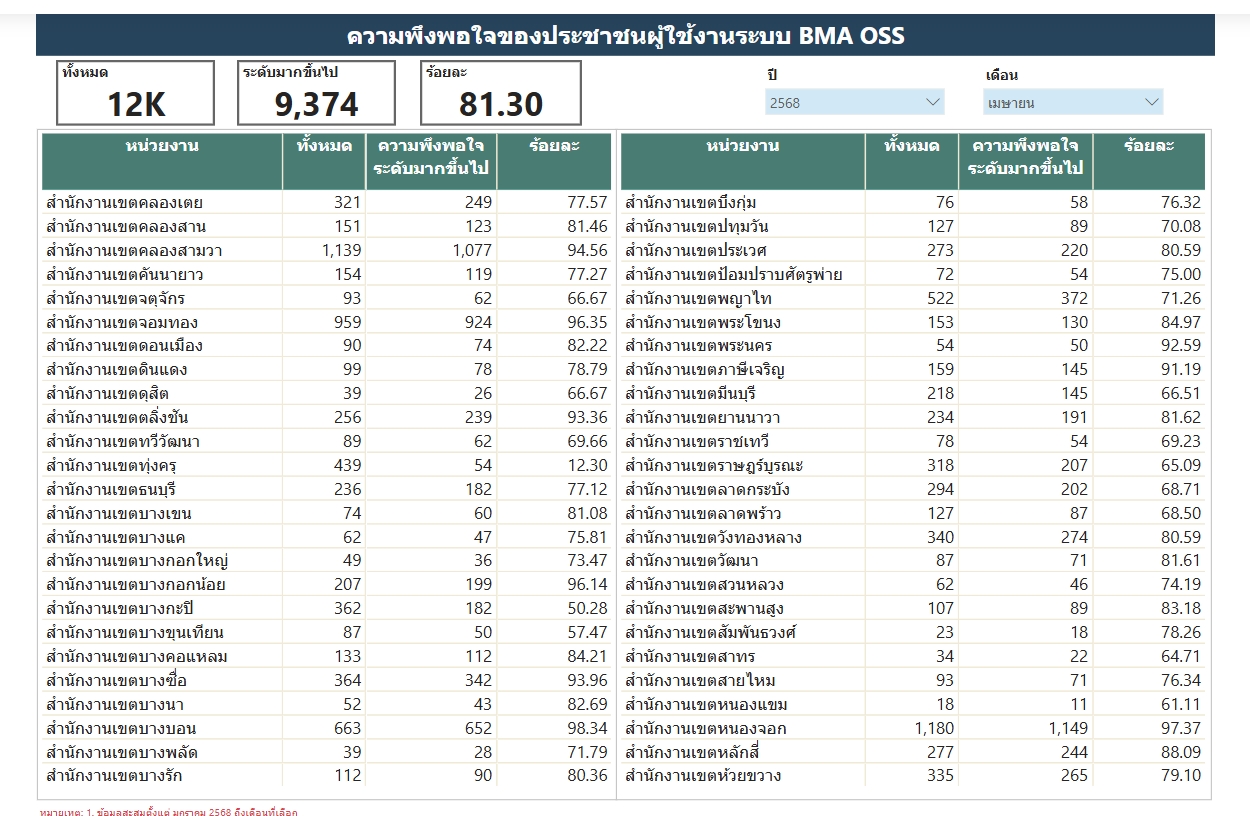Select the row สำนักงานเขตบางซื่อ
Screen dimensions: 1250x816
pyautogui.click(x=326, y=680)
